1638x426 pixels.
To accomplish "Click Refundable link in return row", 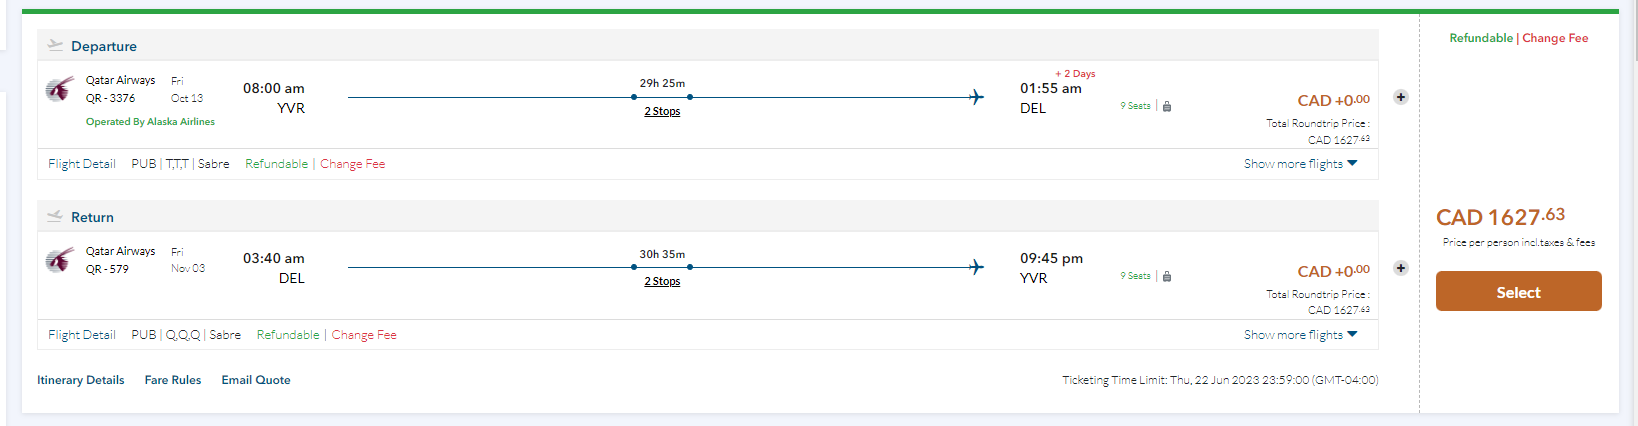I will (x=288, y=335).
